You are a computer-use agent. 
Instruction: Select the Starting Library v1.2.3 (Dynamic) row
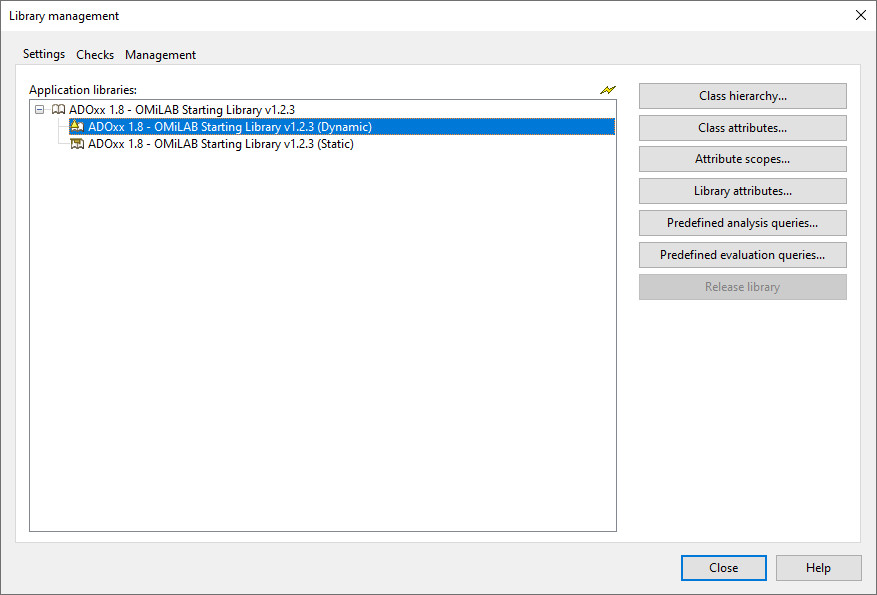point(342,127)
